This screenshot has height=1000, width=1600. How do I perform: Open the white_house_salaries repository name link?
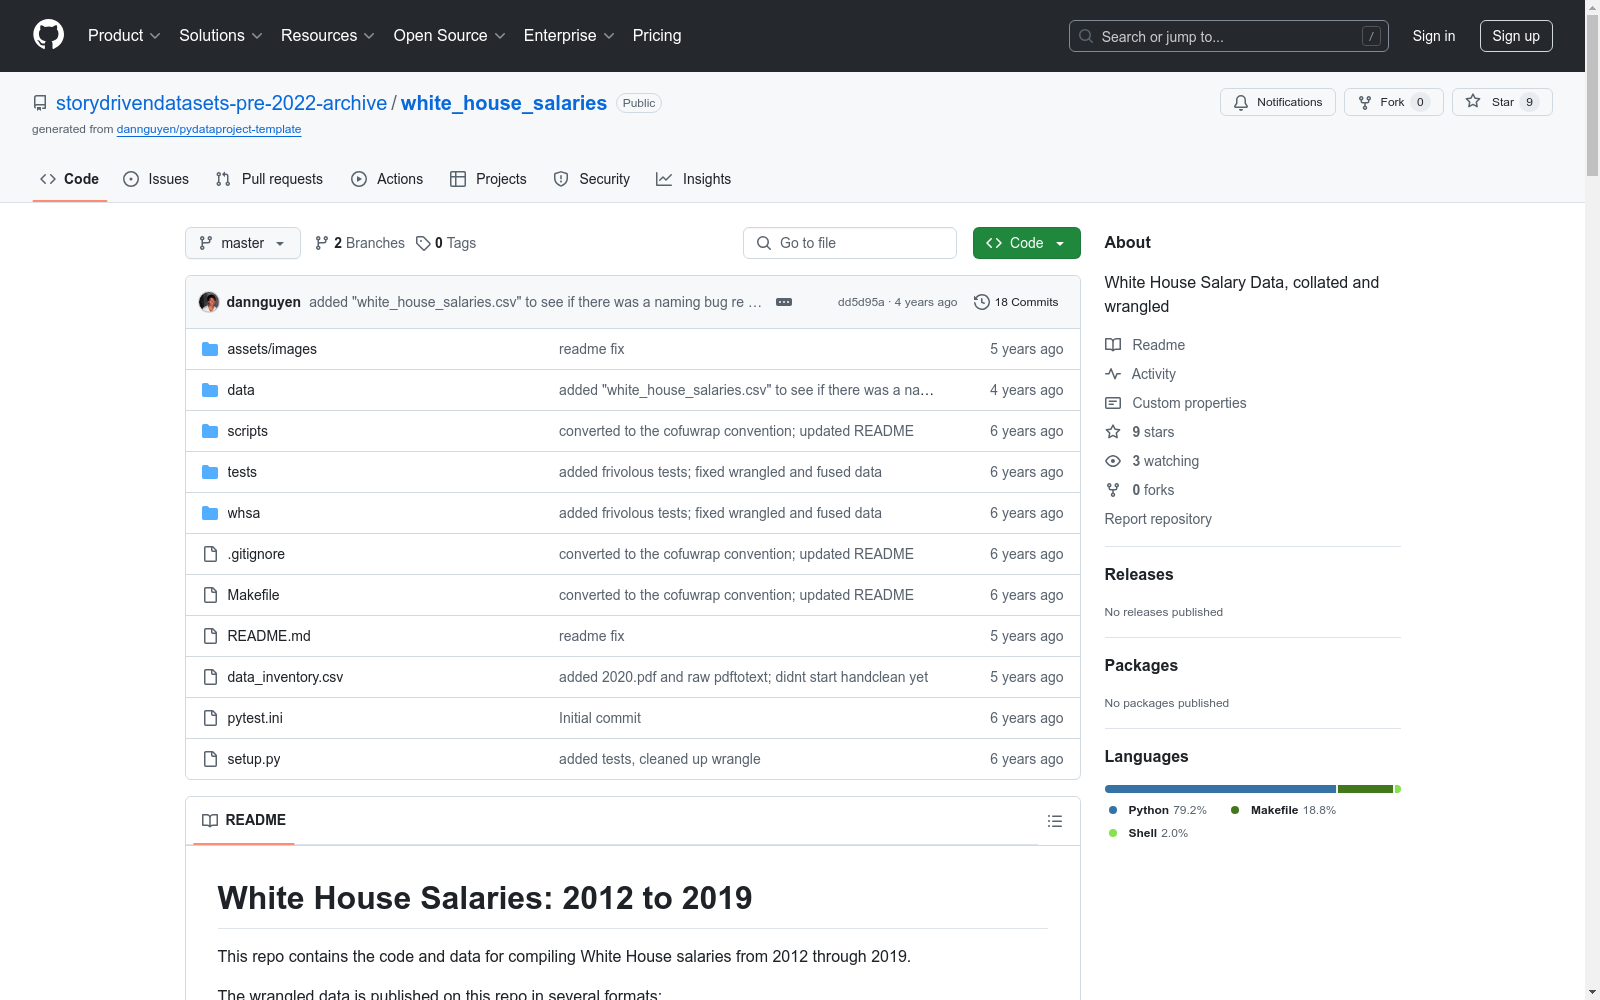click(504, 103)
